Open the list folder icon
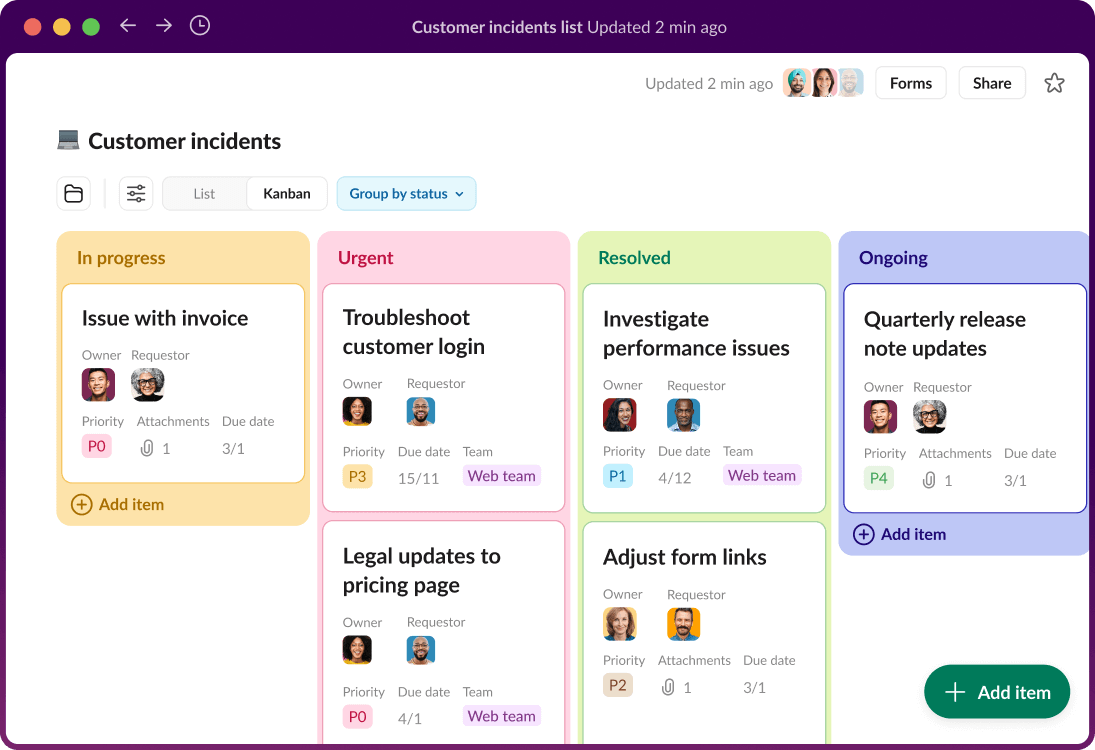Image resolution: width=1095 pixels, height=750 pixels. coord(73,193)
